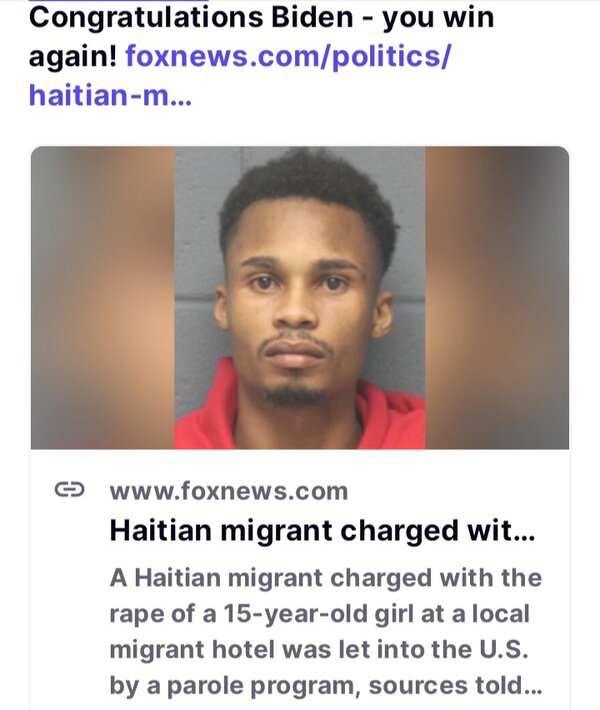Tap the word "charged" in the card headline
Image resolution: width=600 pixels, height=710 pixels.
coord(400,530)
